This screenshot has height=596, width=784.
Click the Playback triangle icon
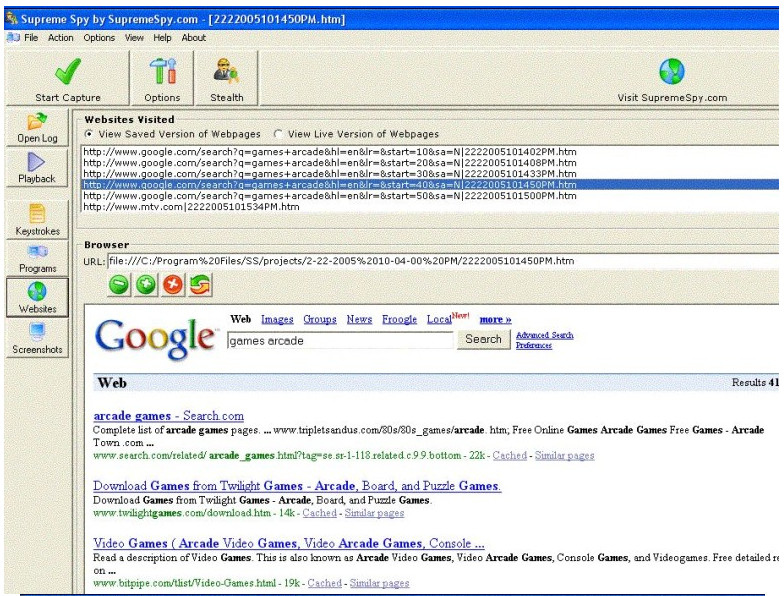[36, 162]
